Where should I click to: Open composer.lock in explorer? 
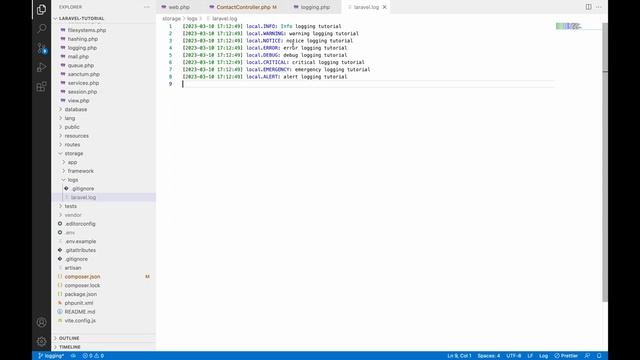pos(82,285)
